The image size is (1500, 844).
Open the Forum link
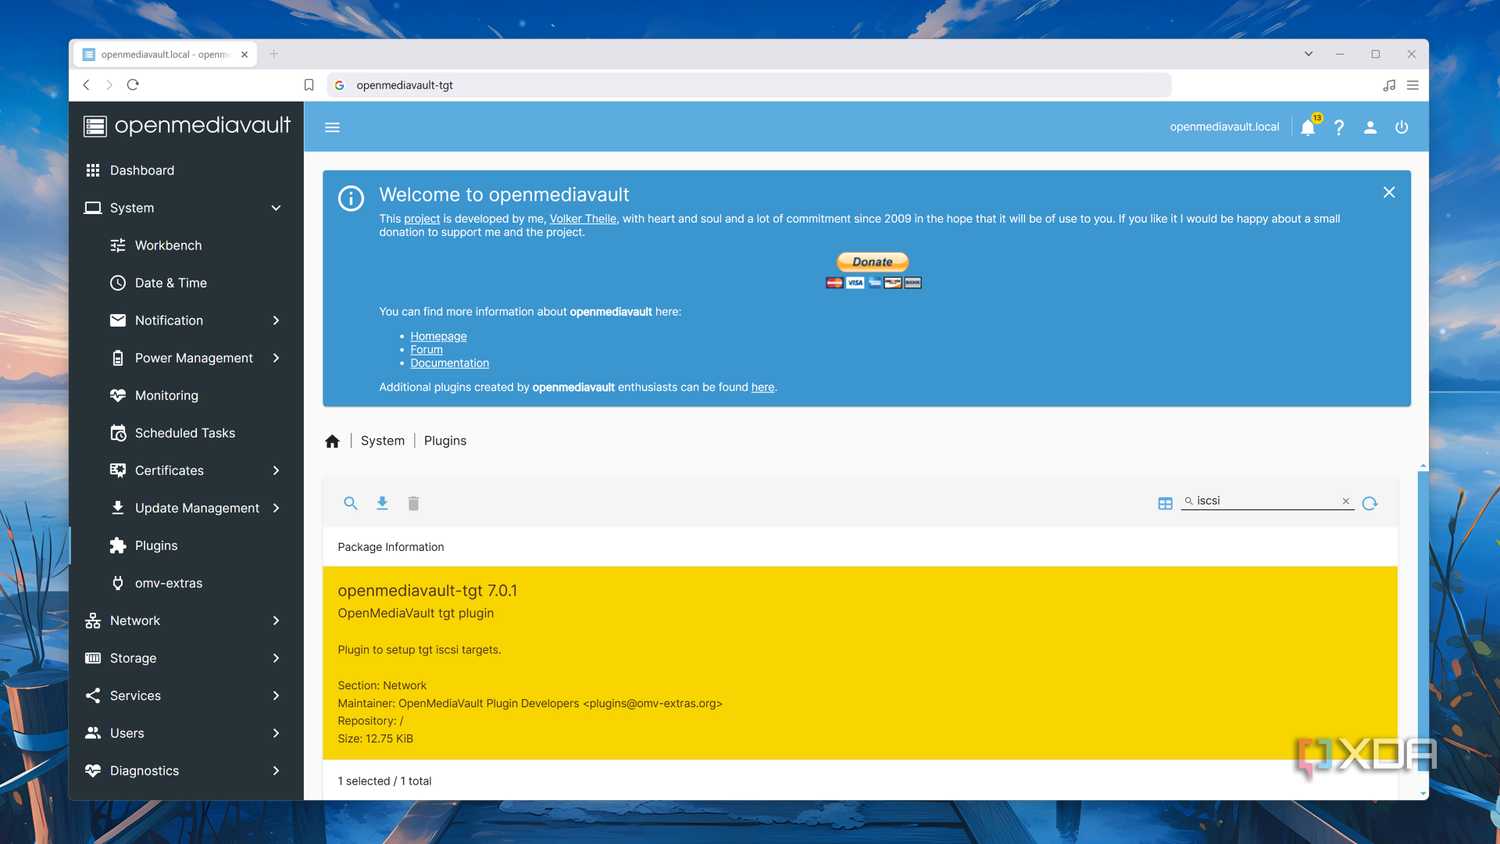(x=426, y=350)
